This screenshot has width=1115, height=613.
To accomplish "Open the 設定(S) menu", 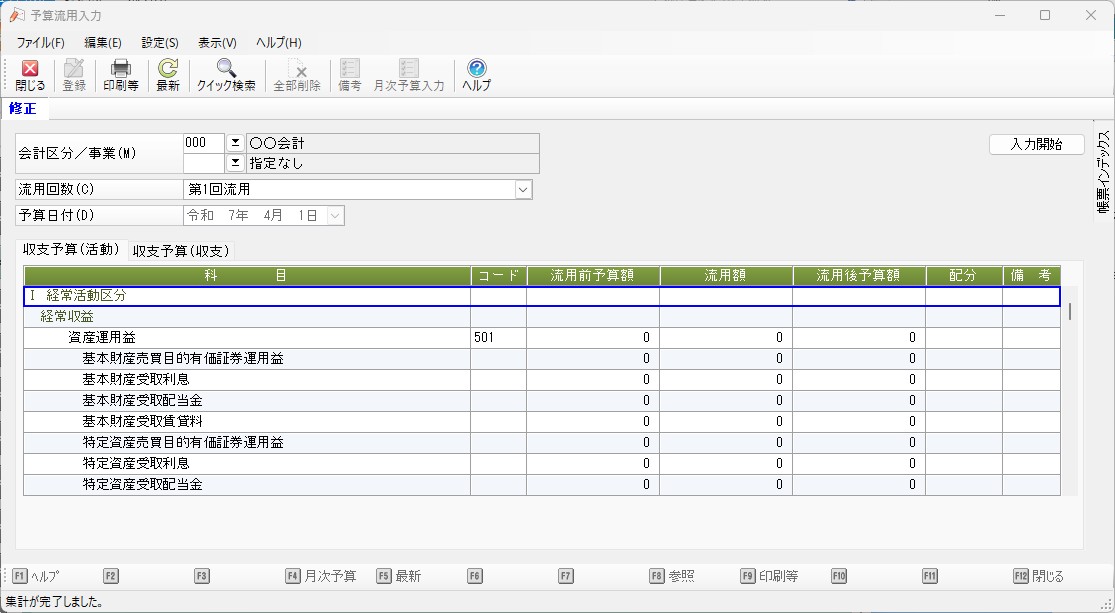I will pyautogui.click(x=160, y=43).
